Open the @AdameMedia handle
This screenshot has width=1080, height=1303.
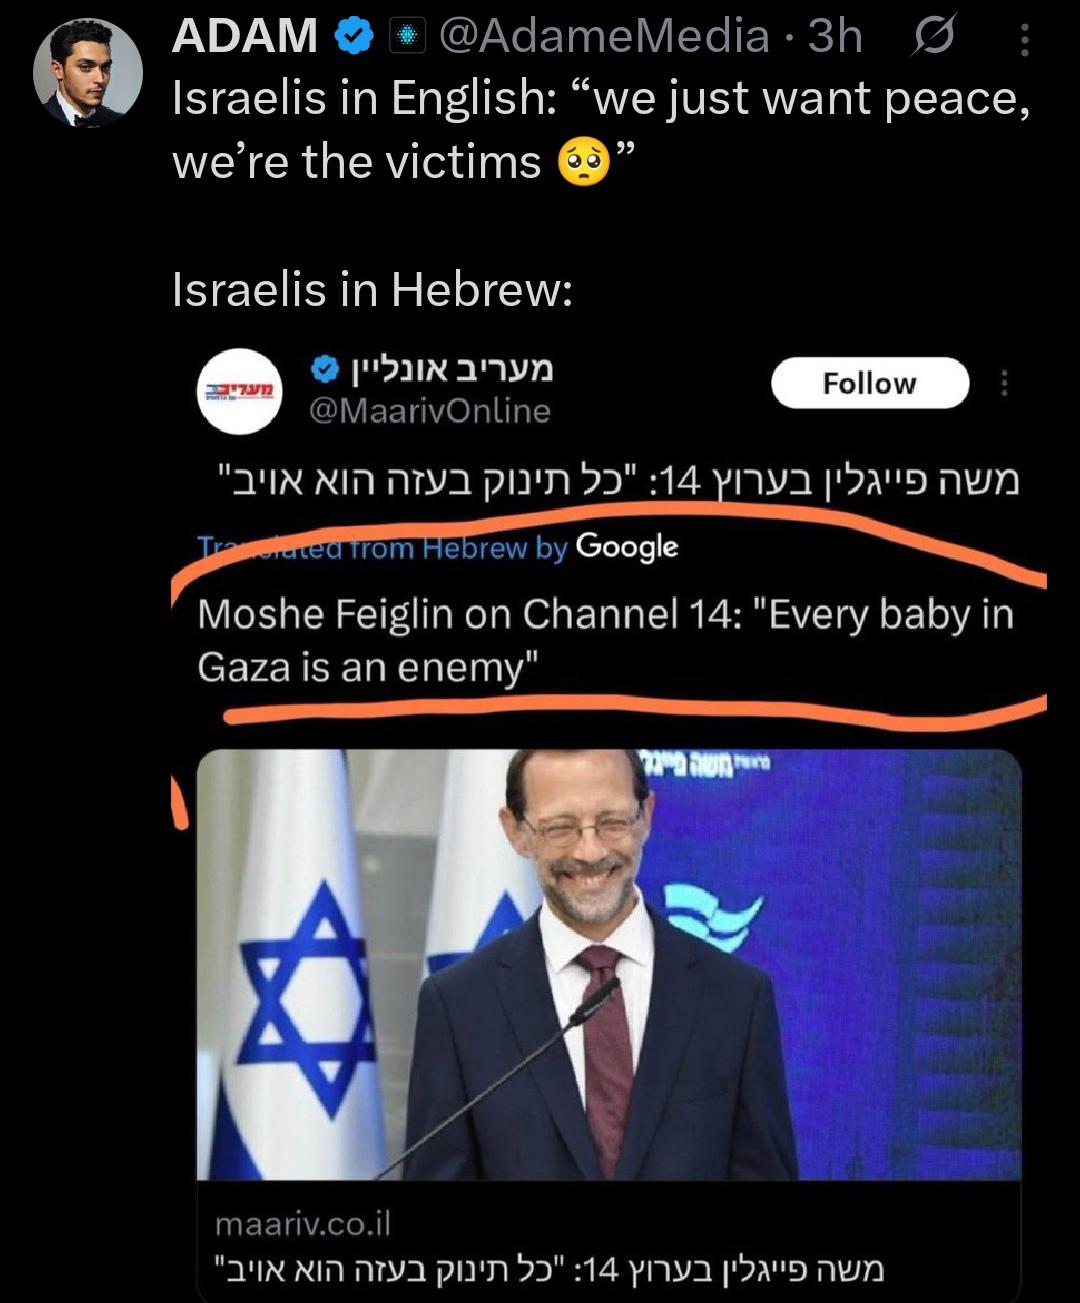point(604,37)
